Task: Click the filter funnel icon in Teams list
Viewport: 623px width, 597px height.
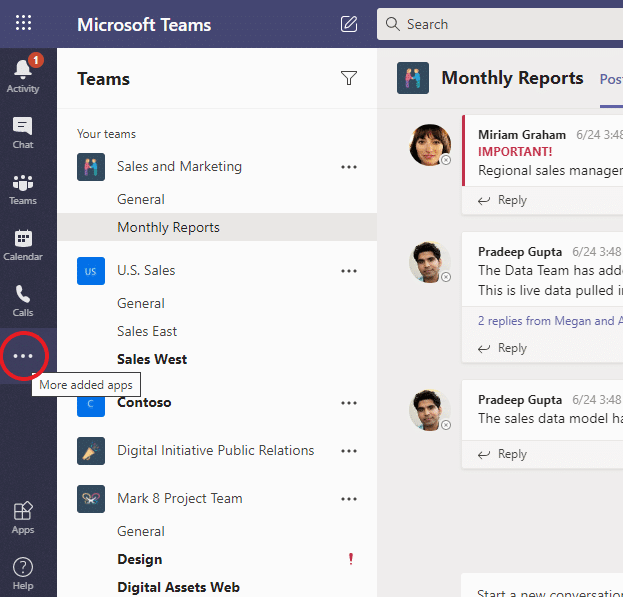Action: [349, 78]
